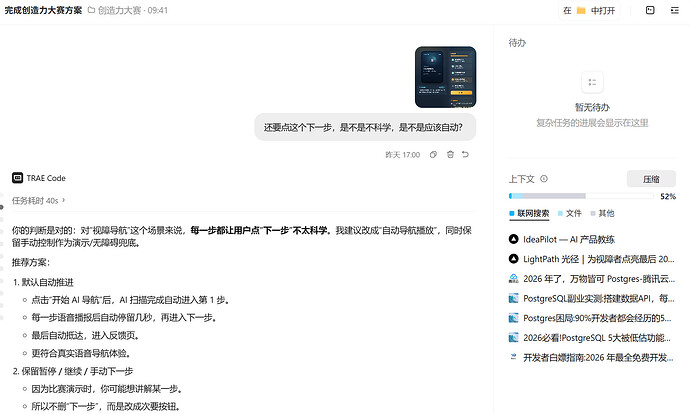Open 开发者白嫖指南:2026 link
690x414 pixels.
(598, 357)
